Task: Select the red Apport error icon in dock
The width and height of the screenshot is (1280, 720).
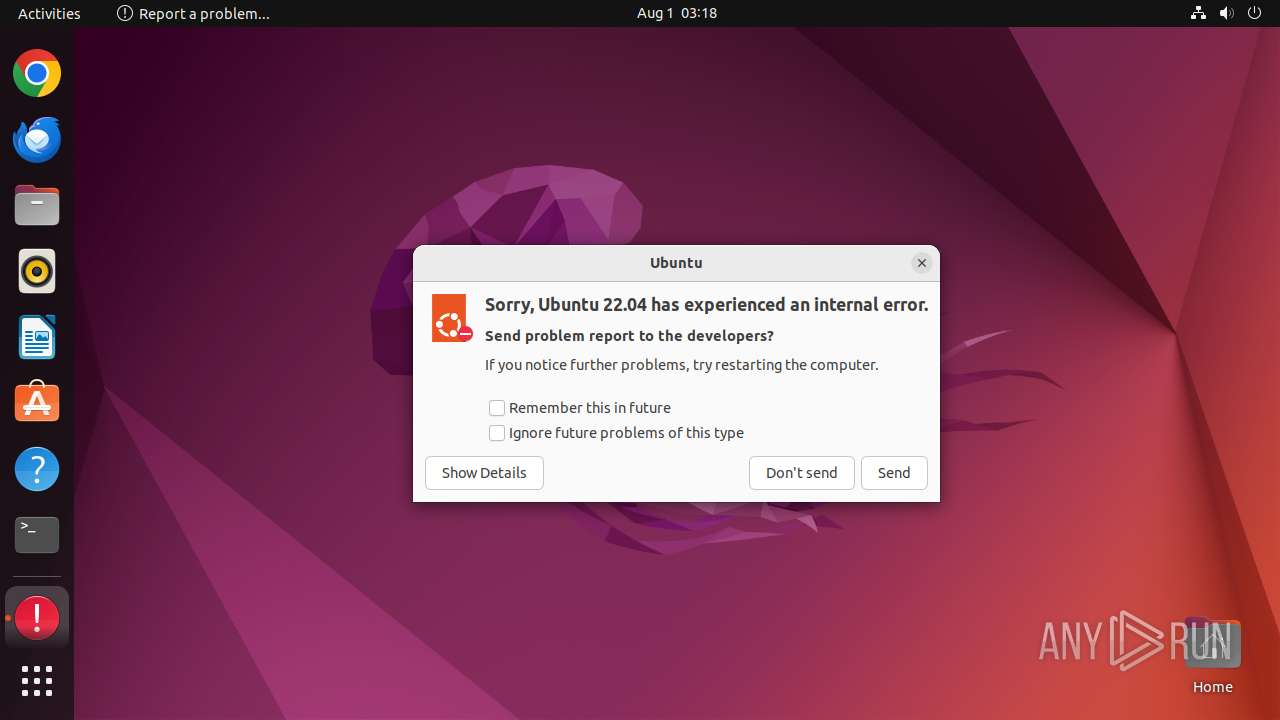Action: pos(37,618)
